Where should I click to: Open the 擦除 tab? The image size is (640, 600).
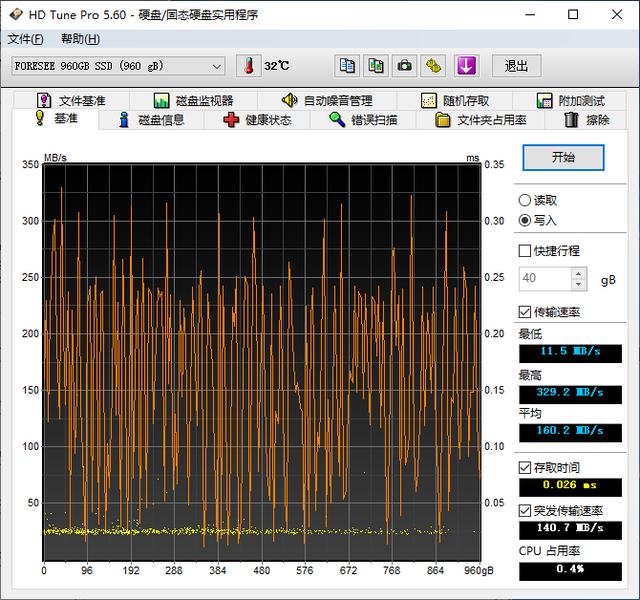(586, 120)
